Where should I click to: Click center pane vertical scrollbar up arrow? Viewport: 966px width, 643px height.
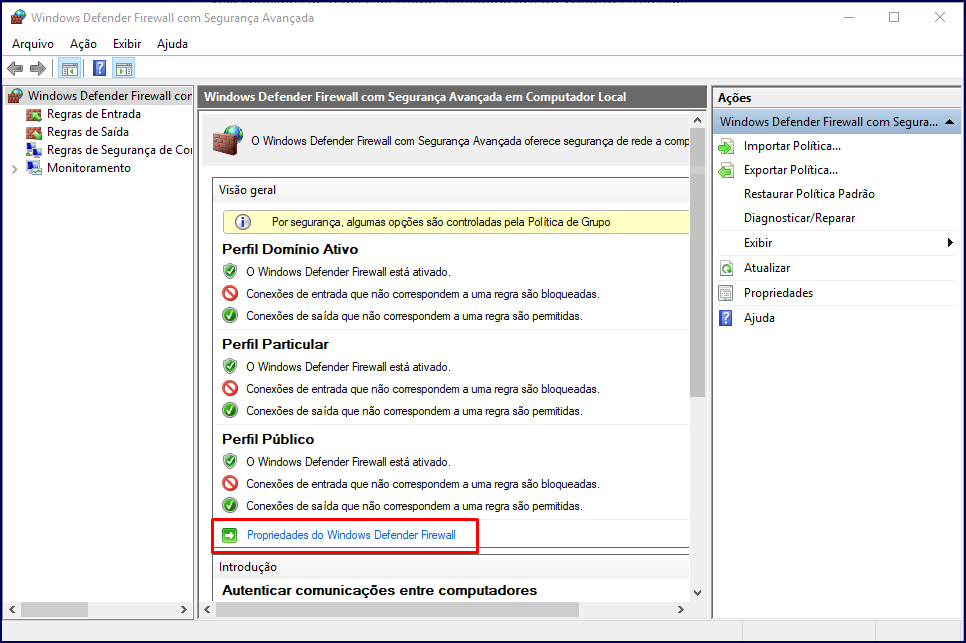point(697,121)
